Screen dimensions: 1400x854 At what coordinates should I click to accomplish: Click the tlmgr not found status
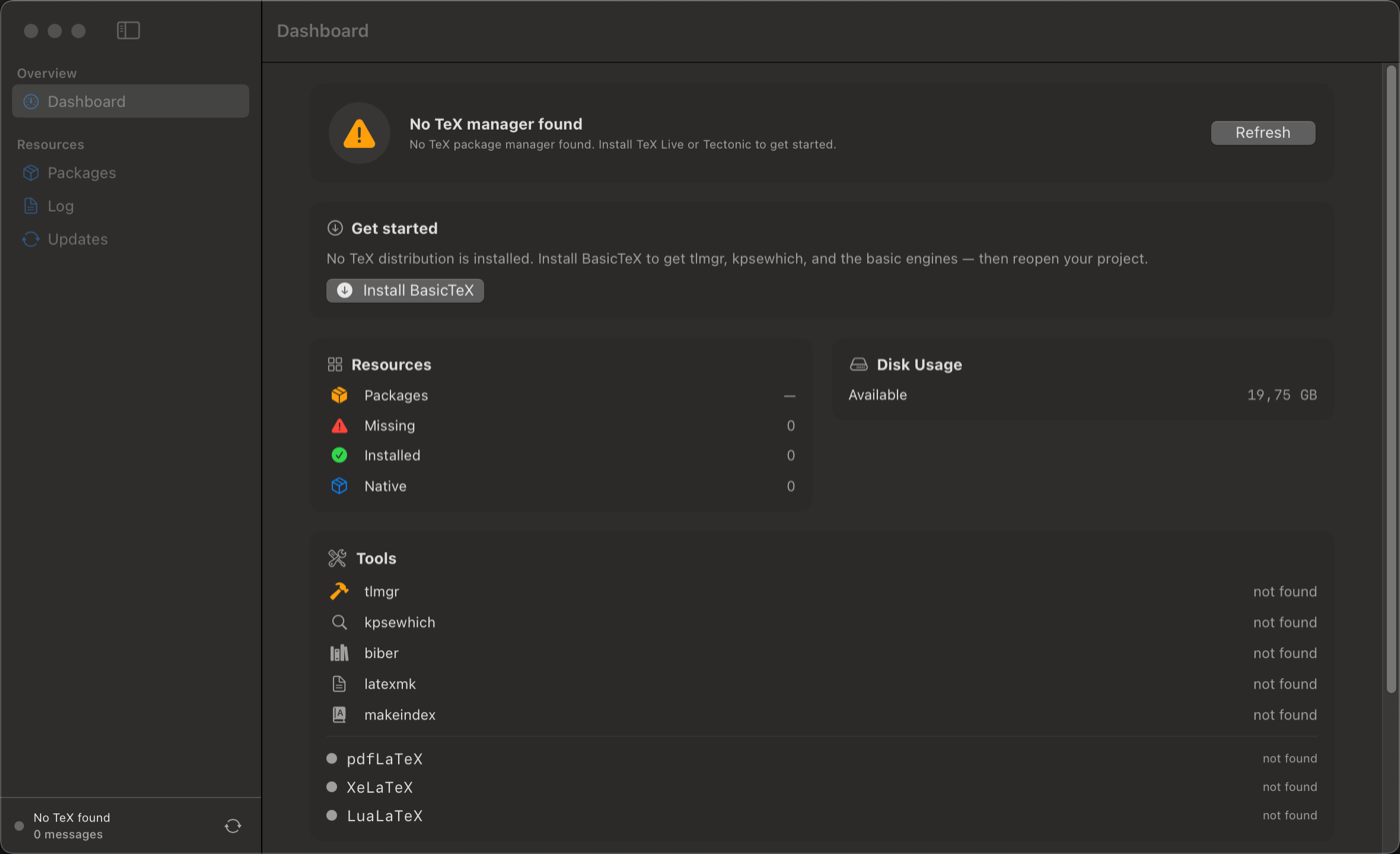click(1285, 591)
